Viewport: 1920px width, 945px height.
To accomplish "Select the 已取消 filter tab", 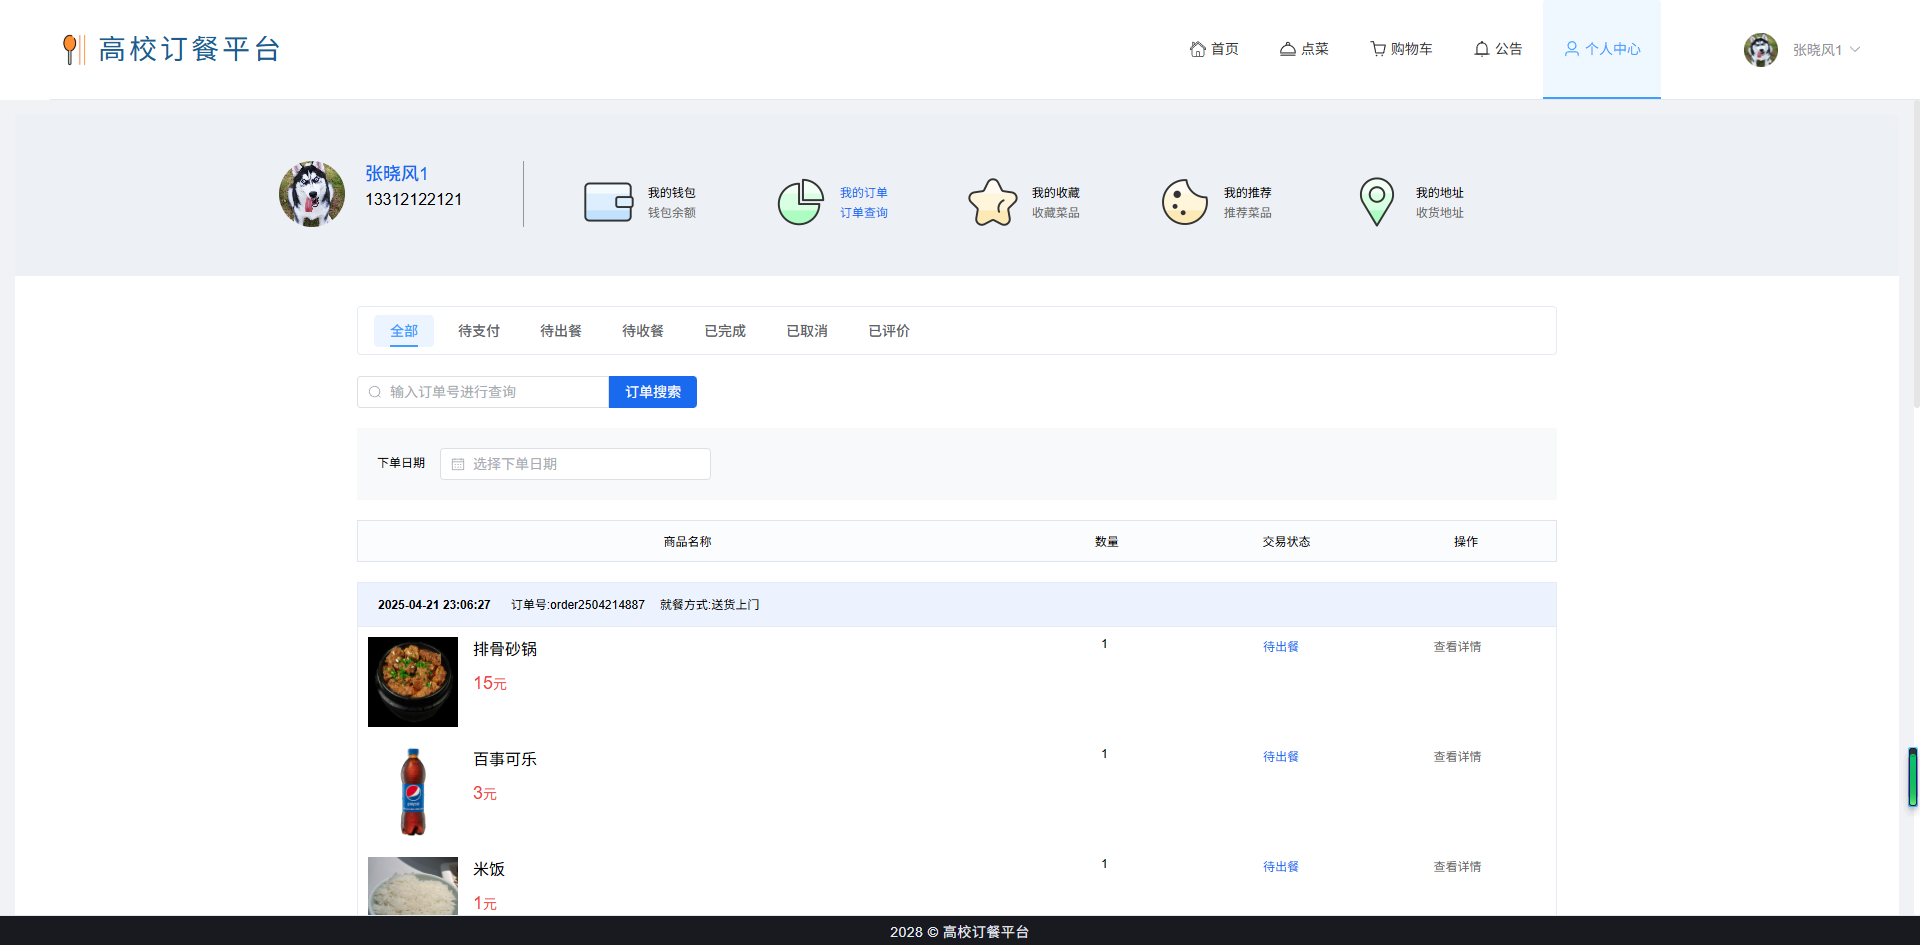I will pyautogui.click(x=806, y=331).
